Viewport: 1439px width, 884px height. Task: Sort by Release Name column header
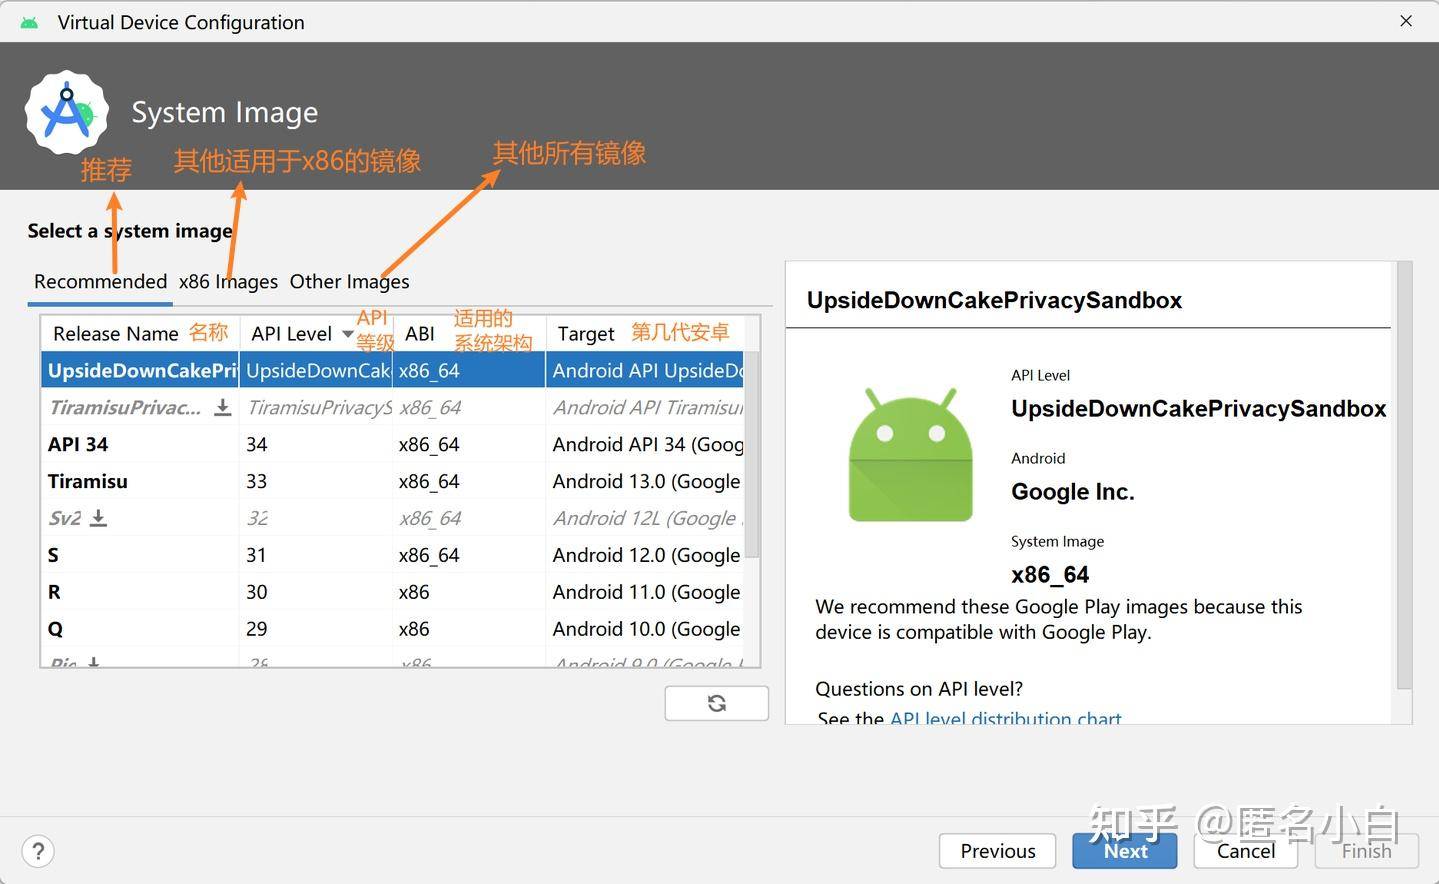click(116, 334)
